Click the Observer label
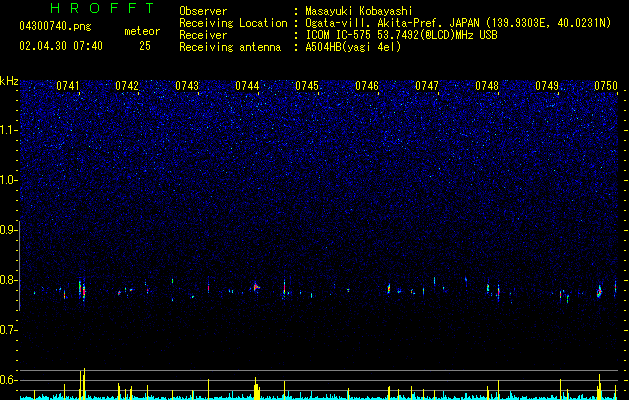Image resolution: width=629 pixels, height=400 pixels. point(203,11)
